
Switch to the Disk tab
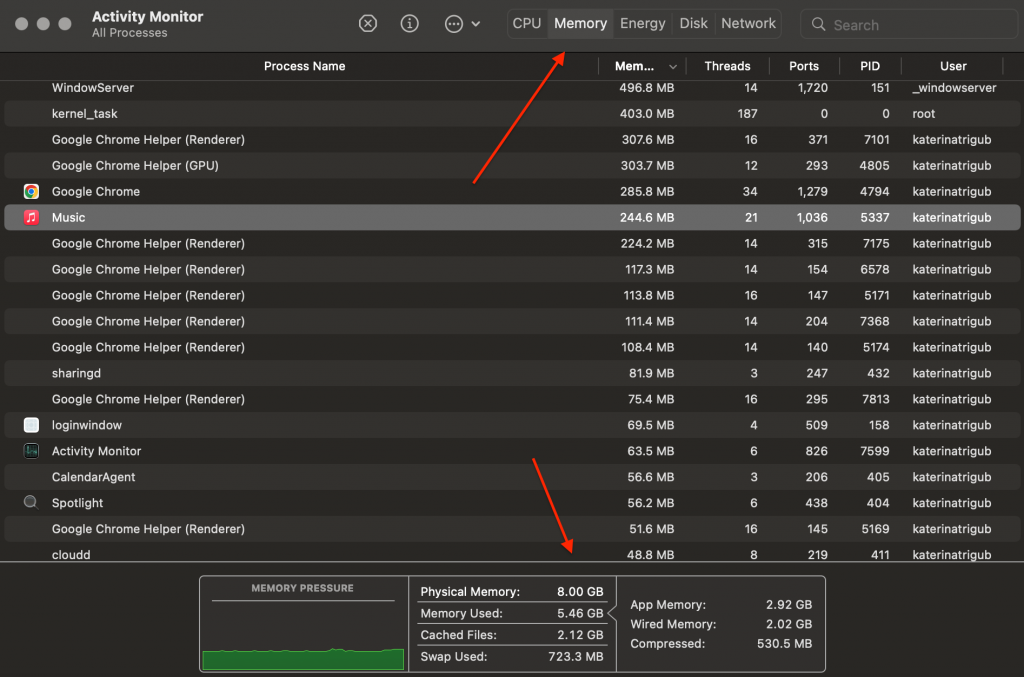694,24
